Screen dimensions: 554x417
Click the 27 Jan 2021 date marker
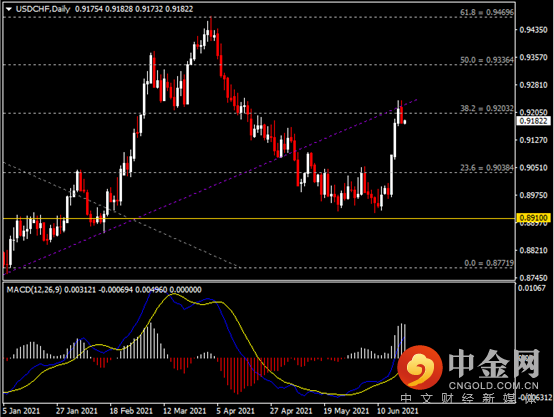(77, 411)
